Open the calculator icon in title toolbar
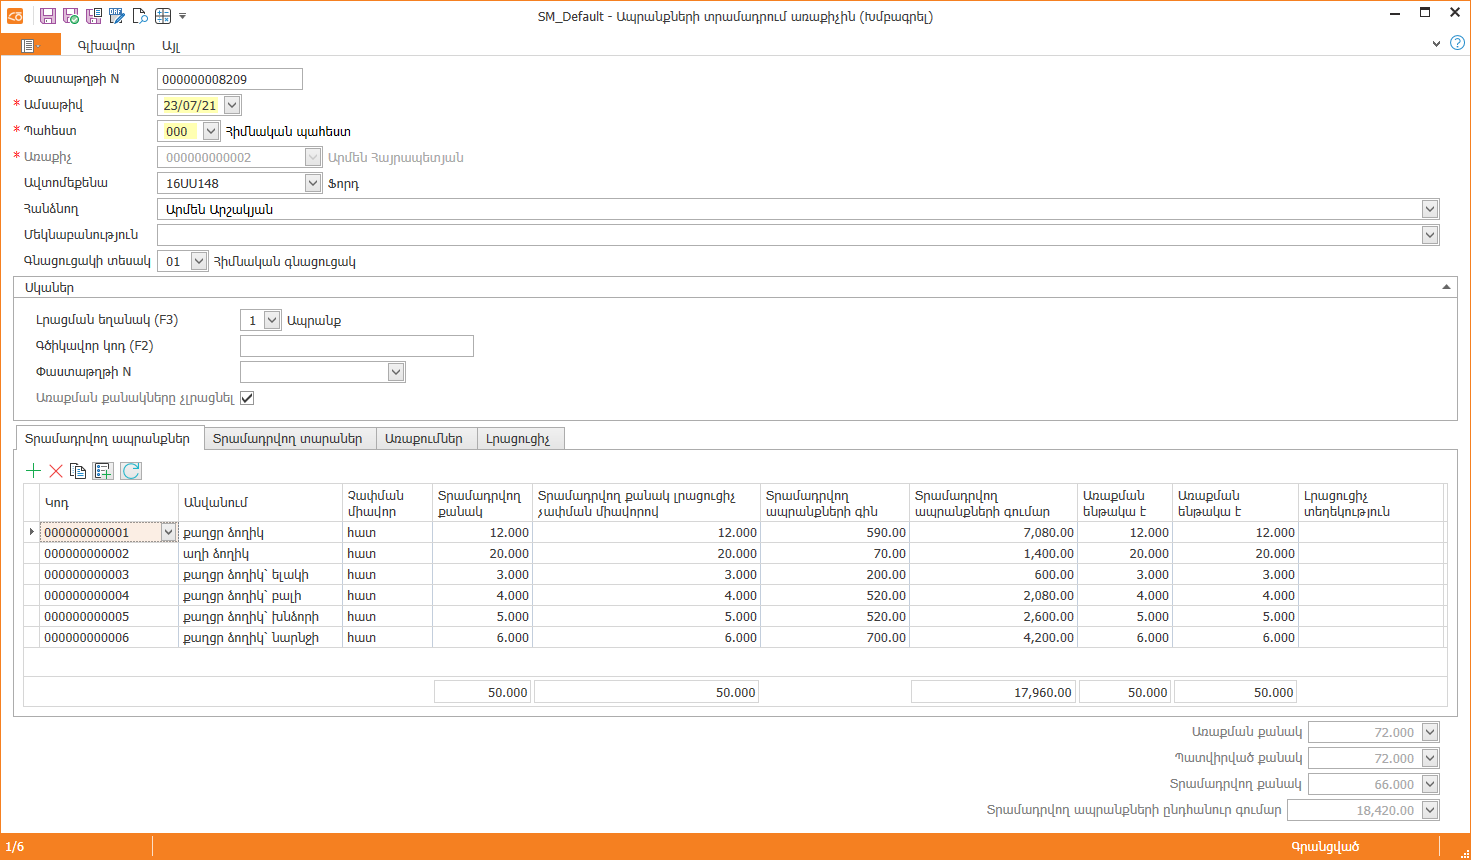The height and width of the screenshot is (860, 1471). pos(163,16)
